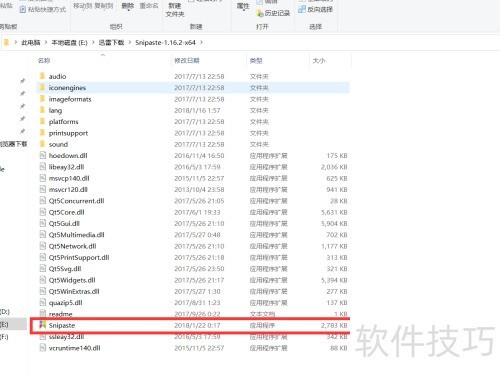Go to 迅雷下载 breadcrumb
The image size is (500, 378).
coord(111,43)
